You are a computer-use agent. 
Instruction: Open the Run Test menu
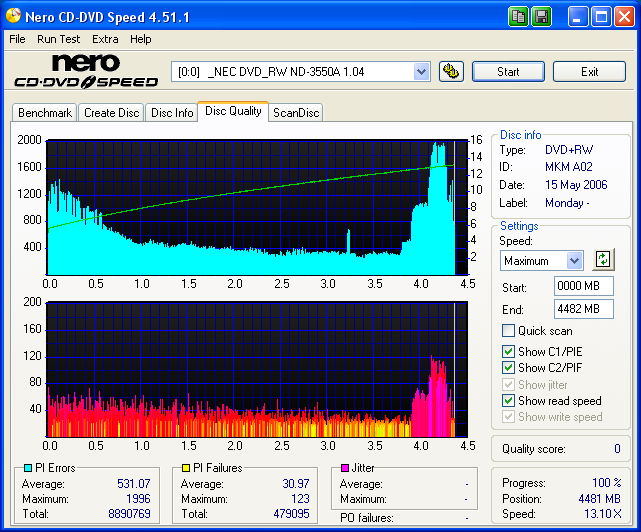tap(58, 39)
